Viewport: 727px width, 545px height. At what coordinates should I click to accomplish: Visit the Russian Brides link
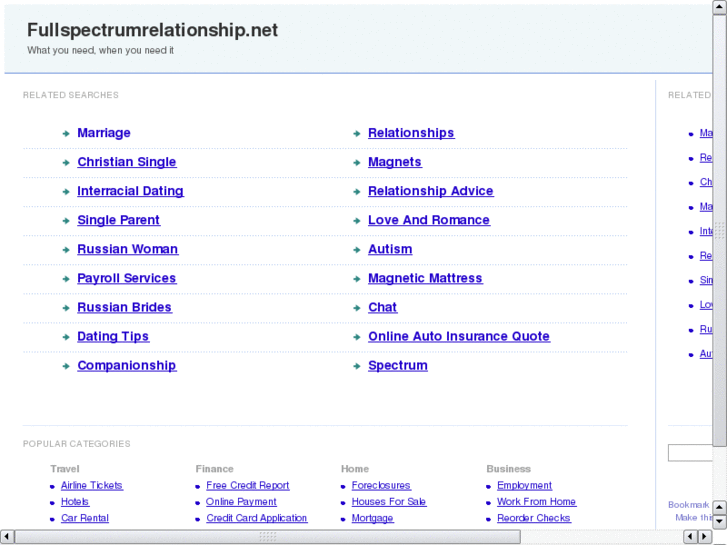click(124, 307)
